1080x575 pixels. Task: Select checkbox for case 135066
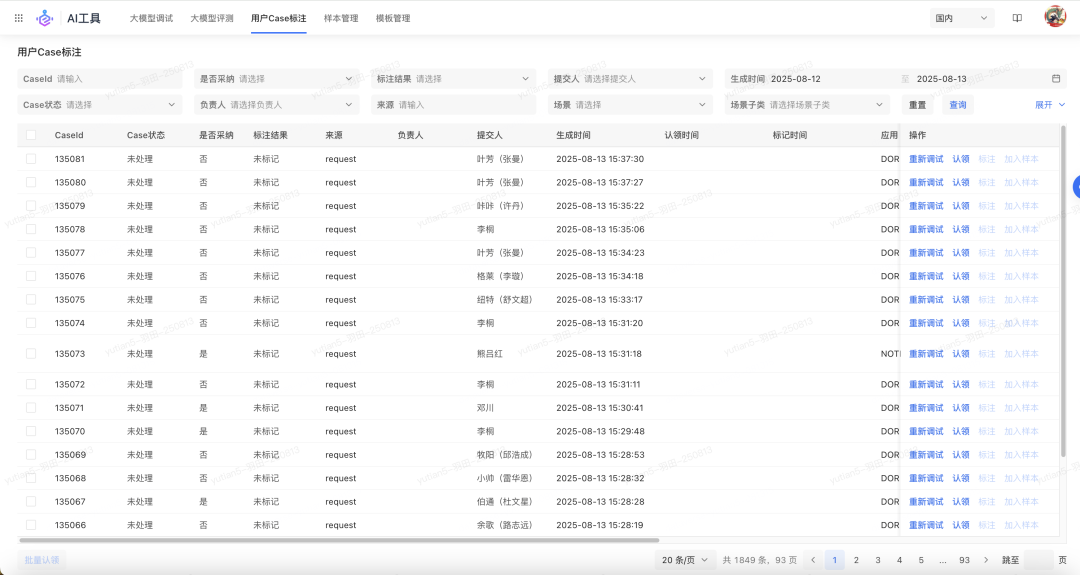pos(31,525)
